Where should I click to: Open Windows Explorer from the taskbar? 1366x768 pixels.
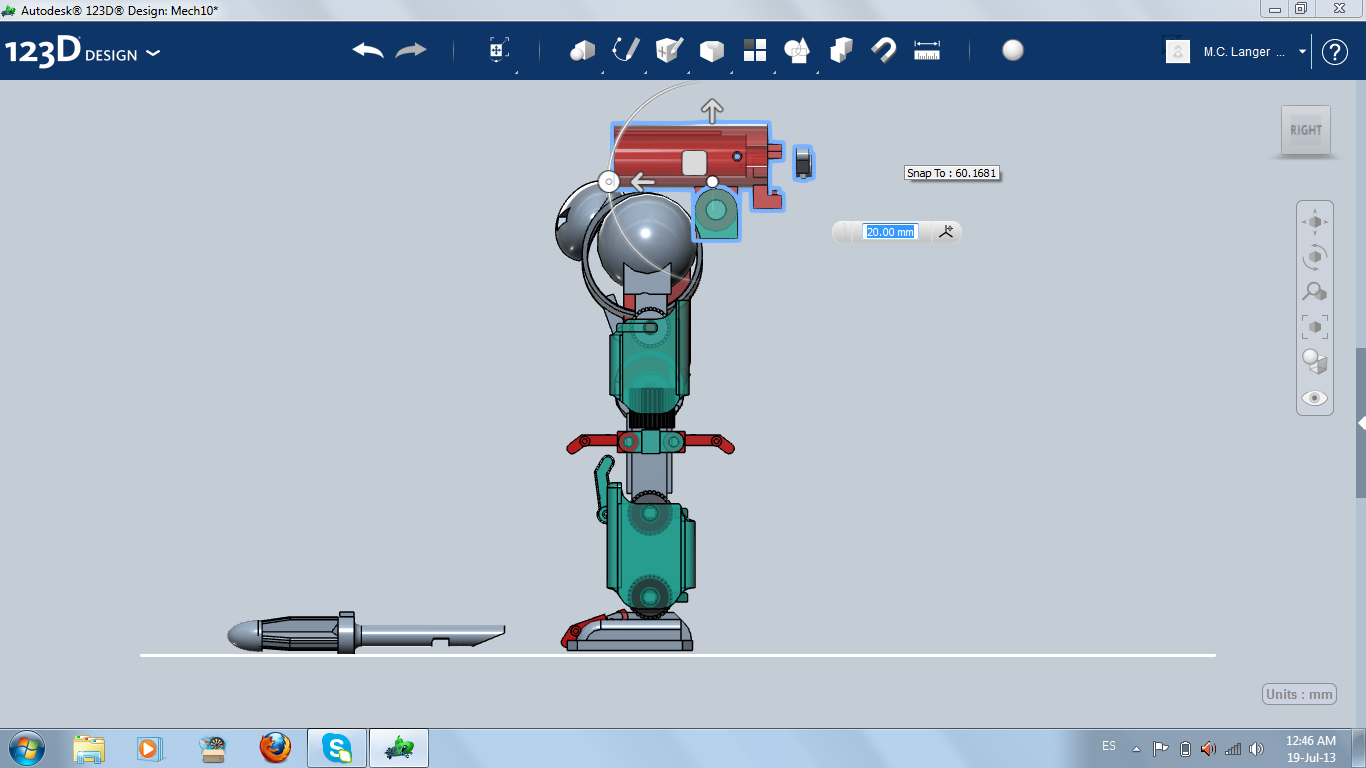point(89,748)
